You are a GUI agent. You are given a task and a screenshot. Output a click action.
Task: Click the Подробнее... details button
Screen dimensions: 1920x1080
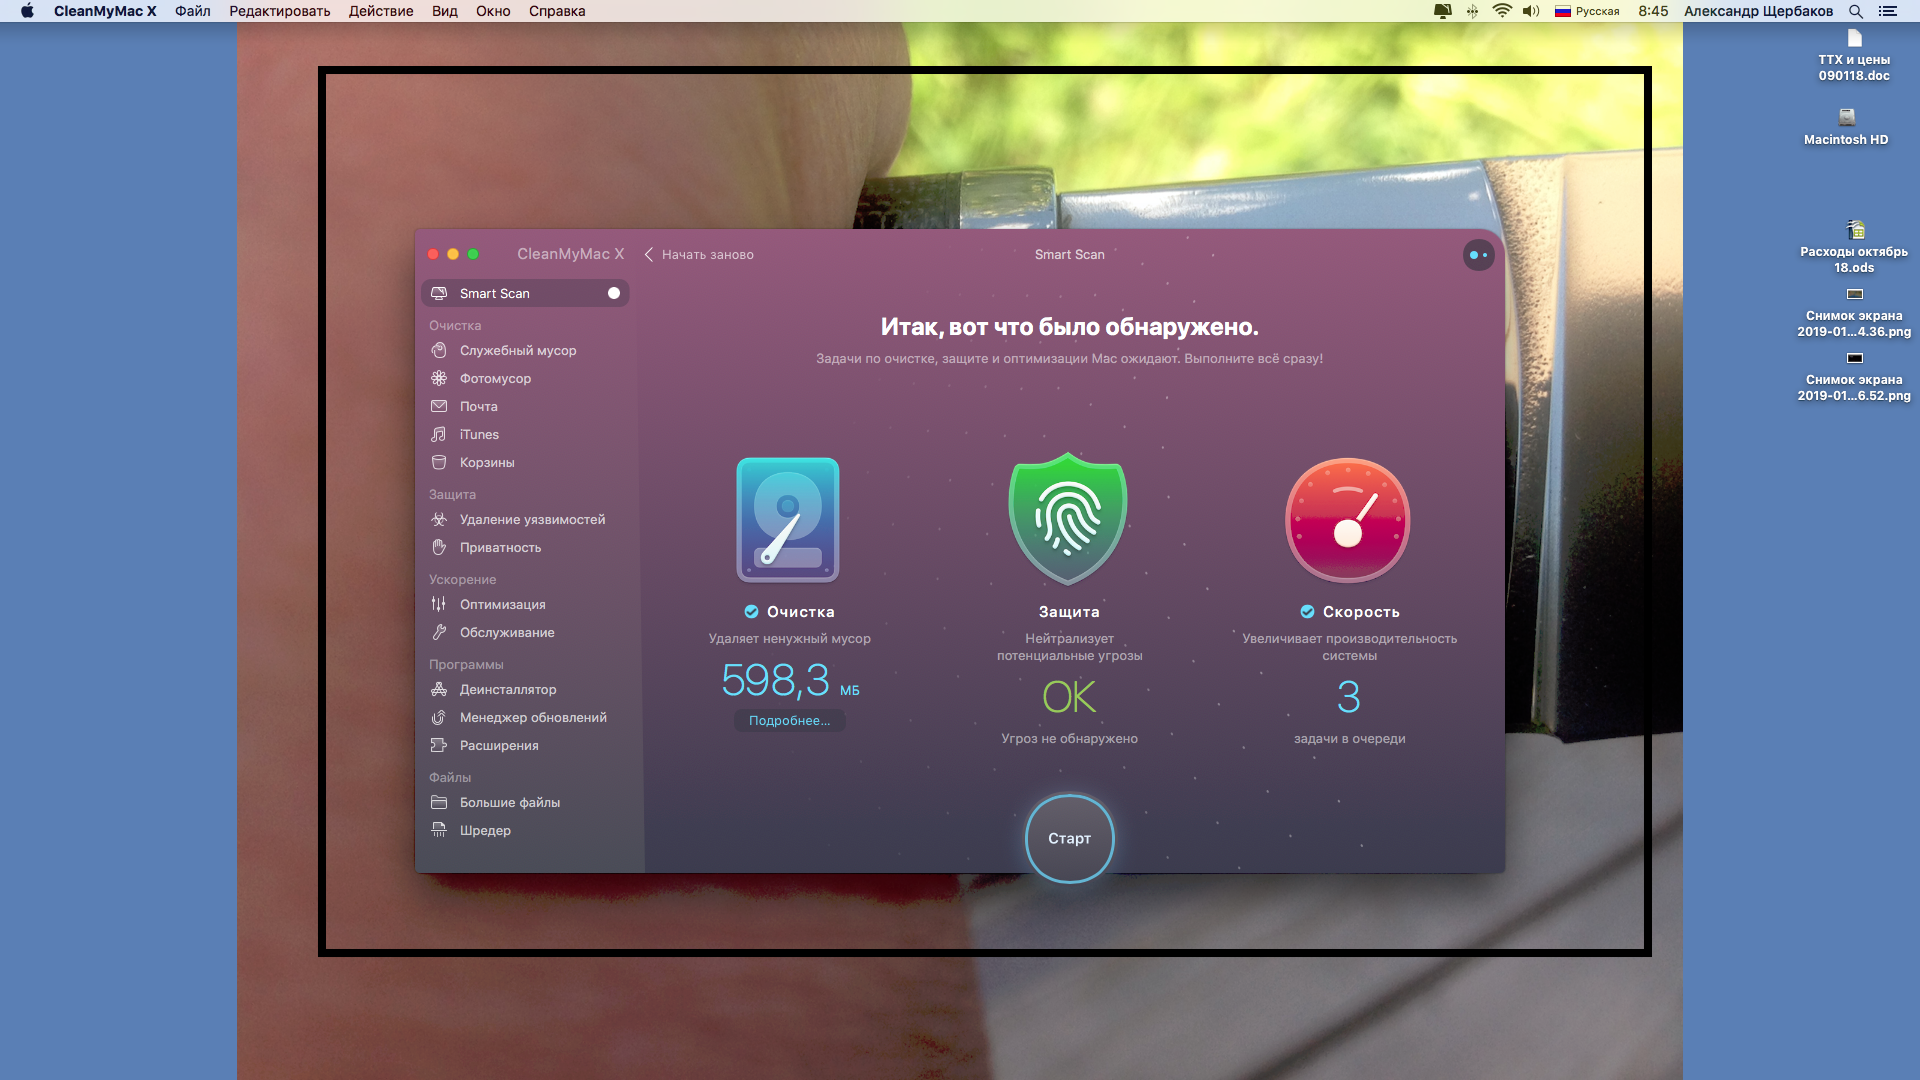[x=790, y=721]
